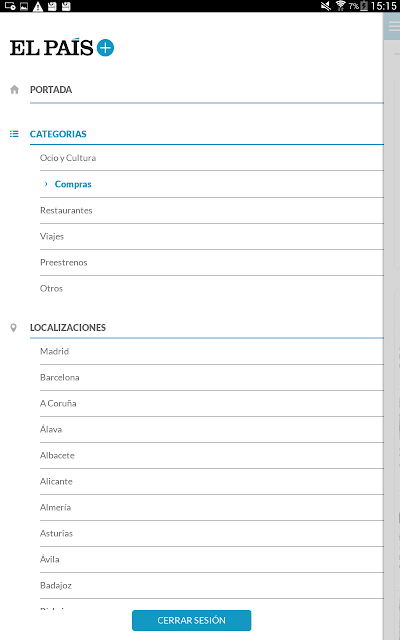Click the CERRAR SESIÓN button
The height and width of the screenshot is (640, 400).
tap(191, 620)
